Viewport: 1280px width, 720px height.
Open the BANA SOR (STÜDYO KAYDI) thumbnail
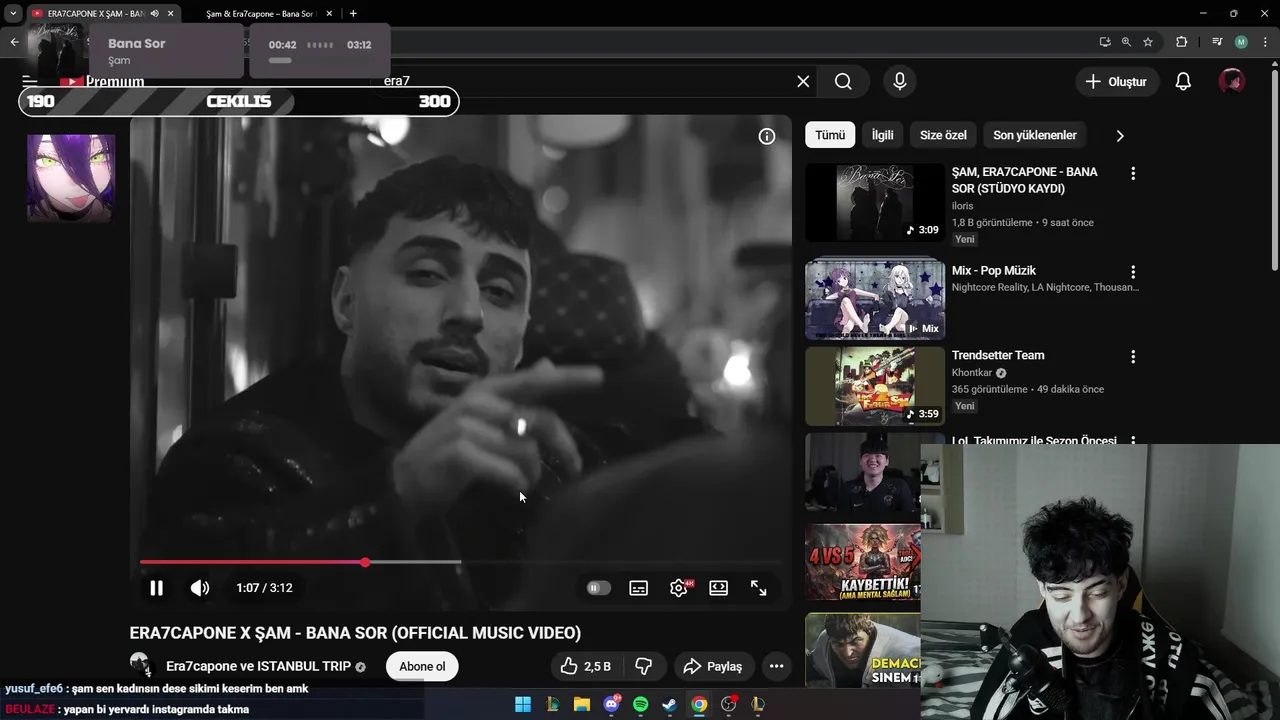pos(875,202)
